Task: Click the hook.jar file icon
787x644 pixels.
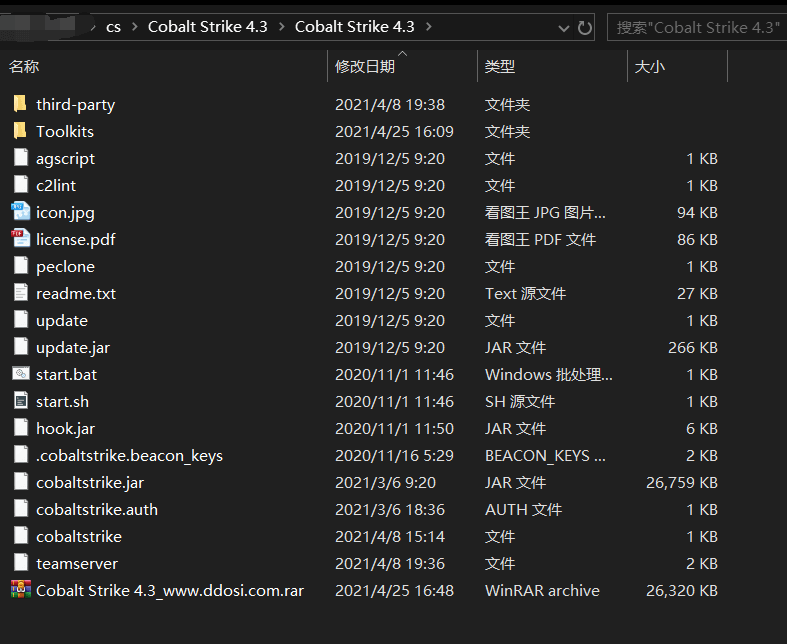Action: (x=21, y=428)
